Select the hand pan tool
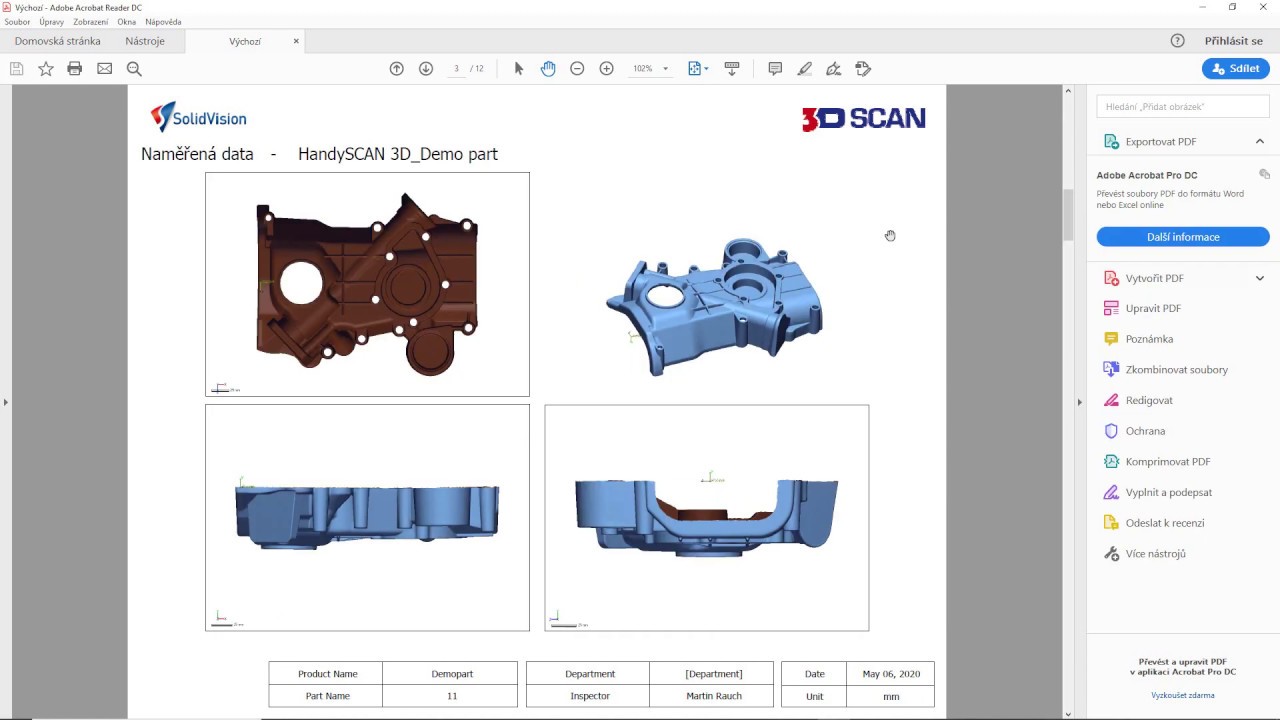This screenshot has width=1280, height=720. pos(548,69)
